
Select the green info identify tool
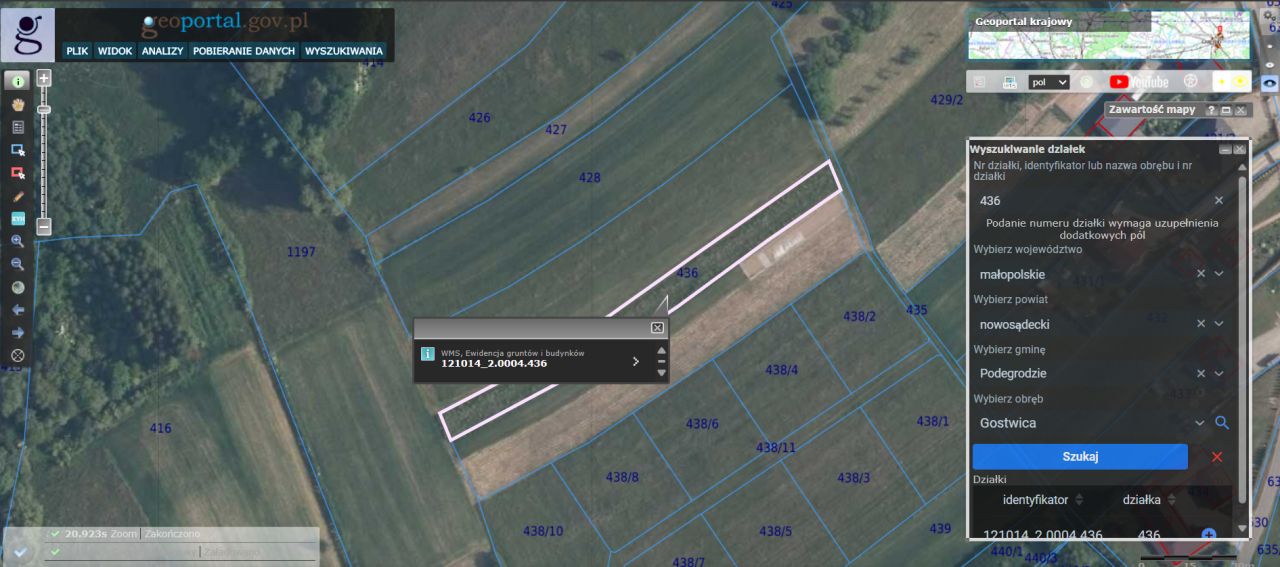pos(18,81)
